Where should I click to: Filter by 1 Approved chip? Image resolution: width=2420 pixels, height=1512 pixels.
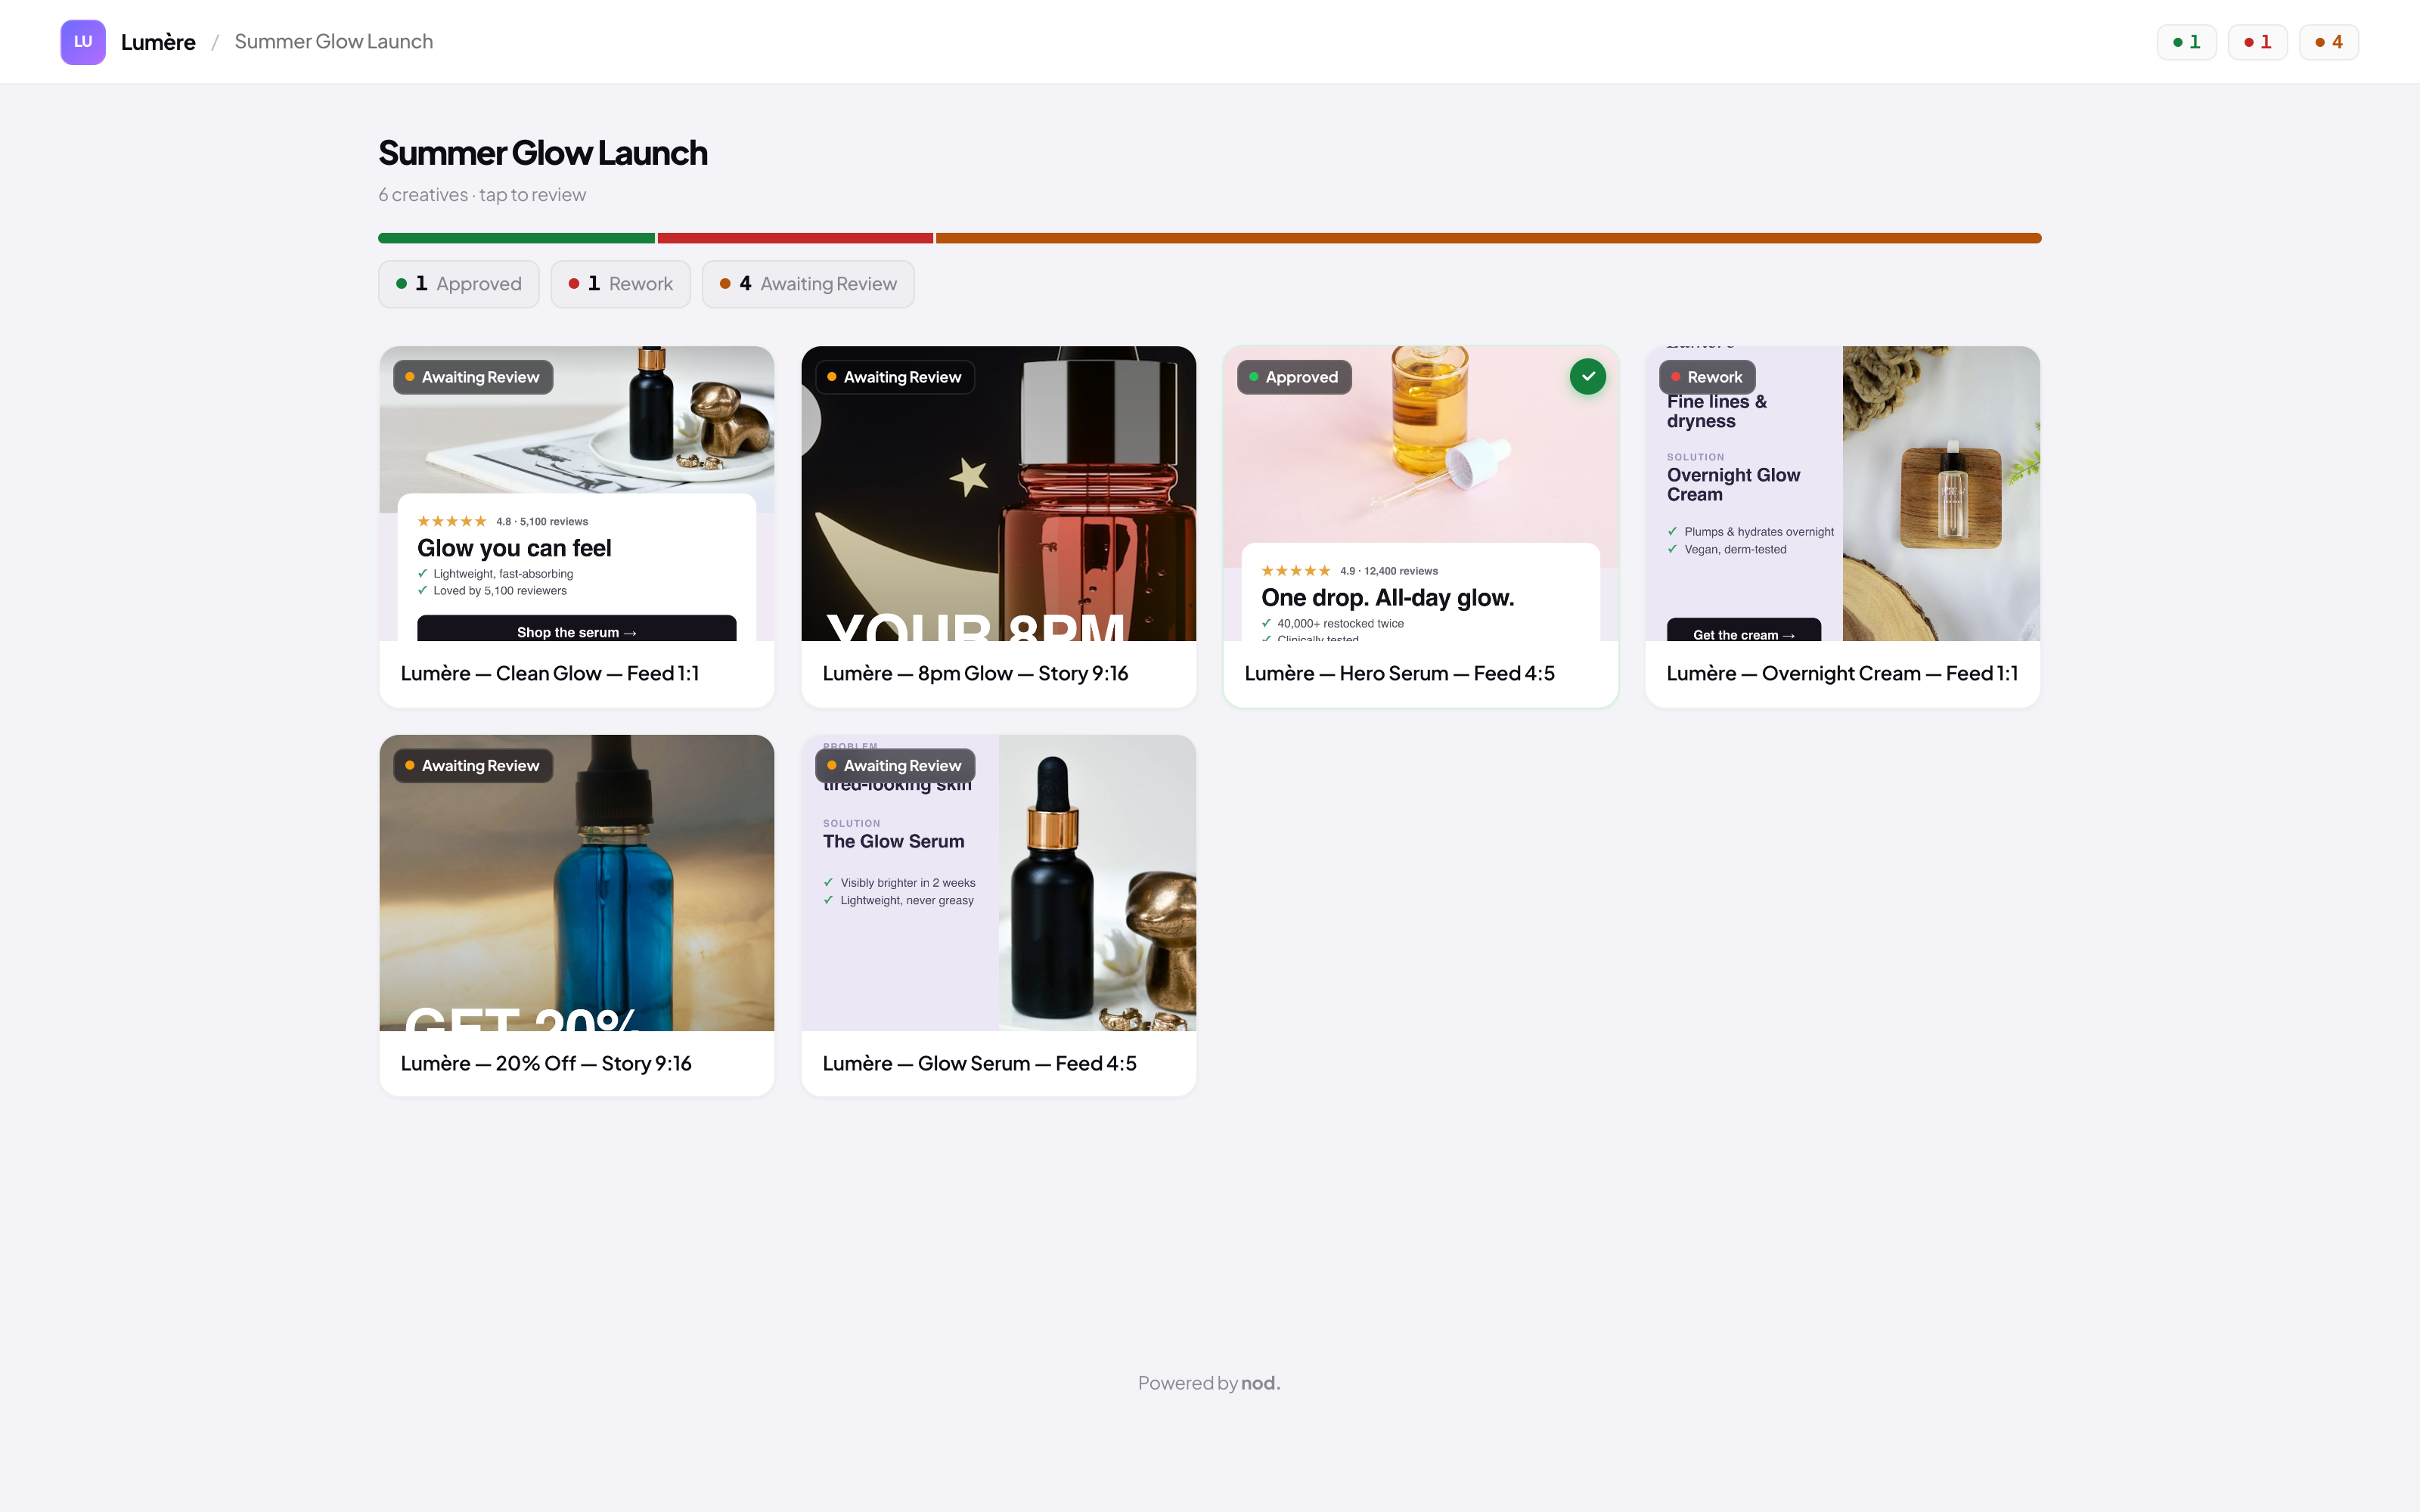click(459, 284)
